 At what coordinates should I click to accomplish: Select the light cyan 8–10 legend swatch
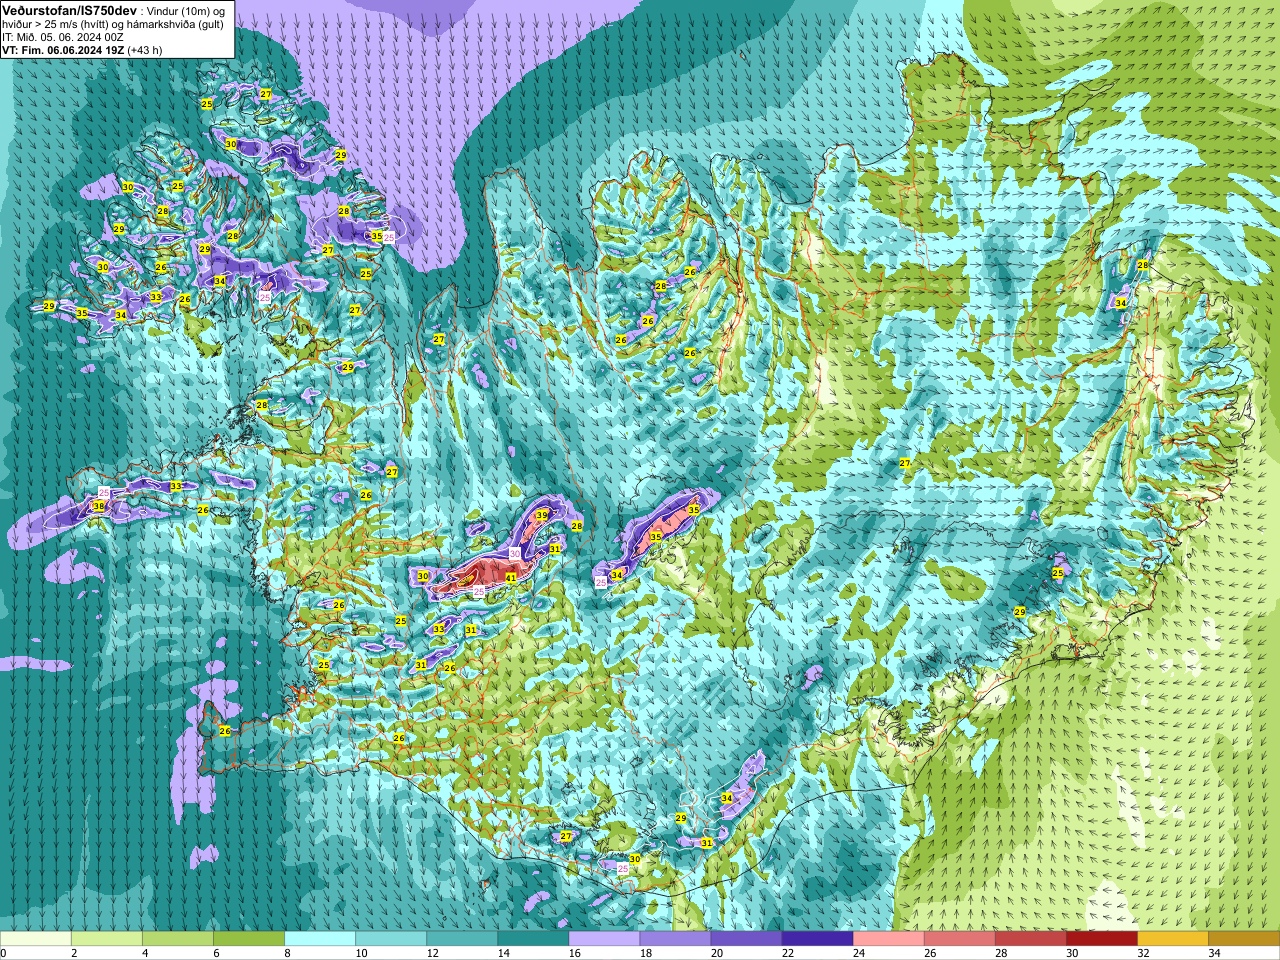point(320,939)
